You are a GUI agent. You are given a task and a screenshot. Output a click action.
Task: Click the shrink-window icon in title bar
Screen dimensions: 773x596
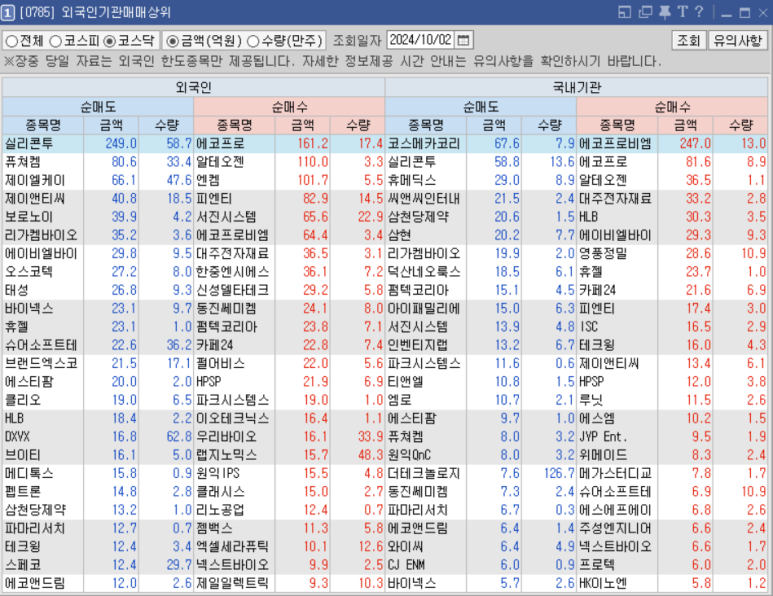[624, 12]
